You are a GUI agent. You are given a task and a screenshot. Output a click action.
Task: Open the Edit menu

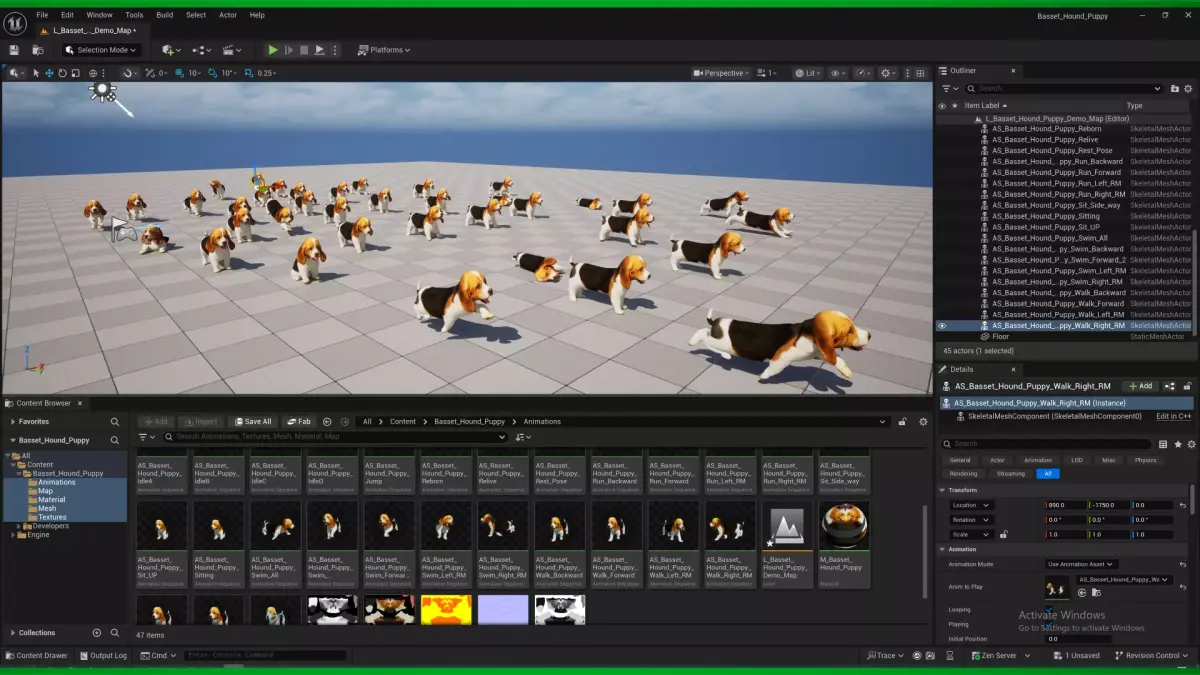67,15
